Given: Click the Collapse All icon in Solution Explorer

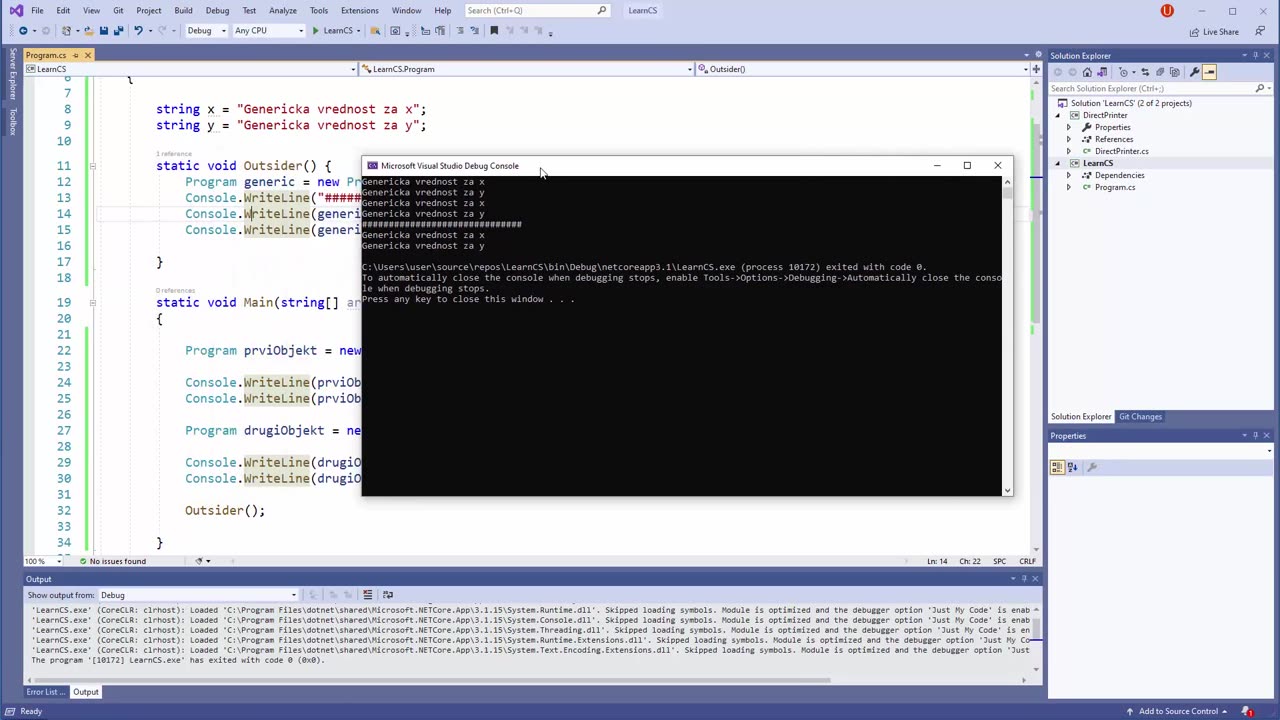Looking at the screenshot, I should pyautogui.click(x=1160, y=72).
